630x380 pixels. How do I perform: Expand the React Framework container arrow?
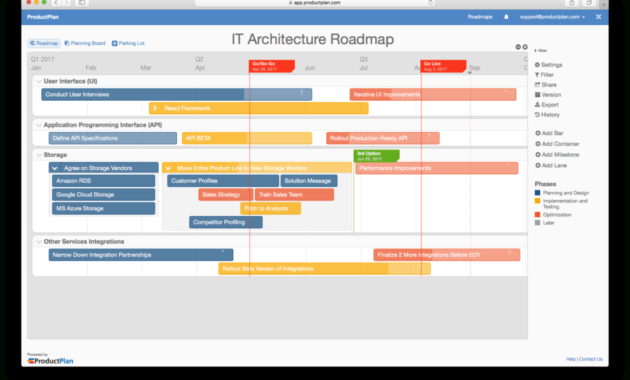155,108
